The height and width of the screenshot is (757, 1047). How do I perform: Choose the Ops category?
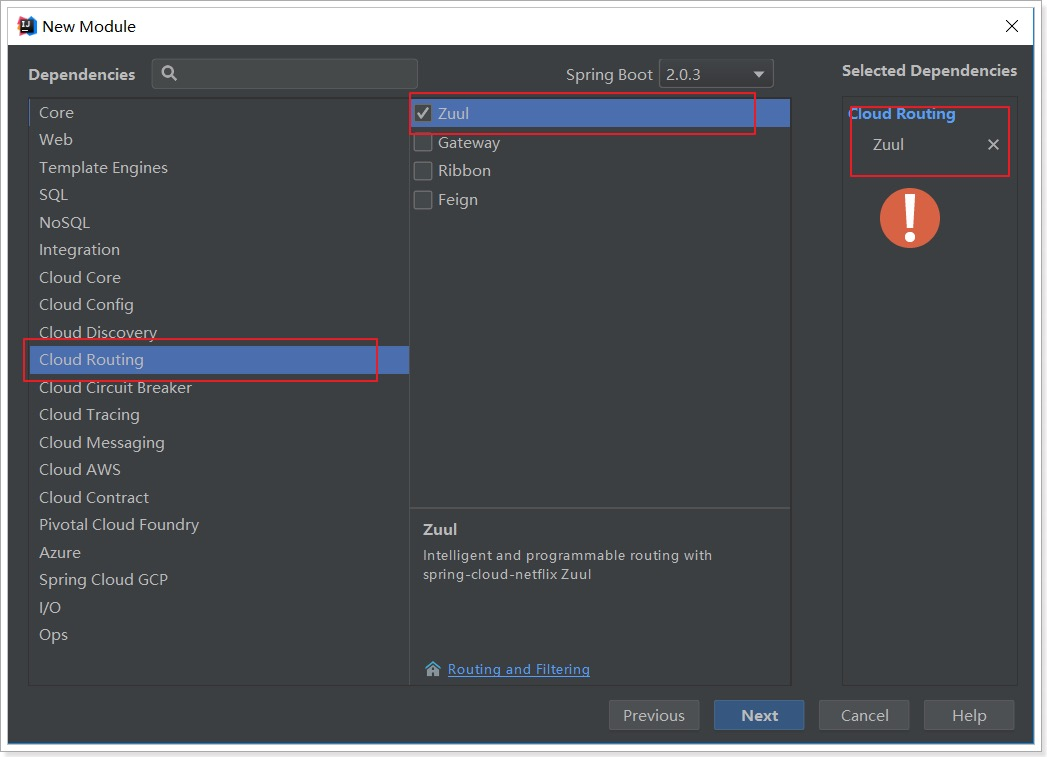[x=219, y=635]
